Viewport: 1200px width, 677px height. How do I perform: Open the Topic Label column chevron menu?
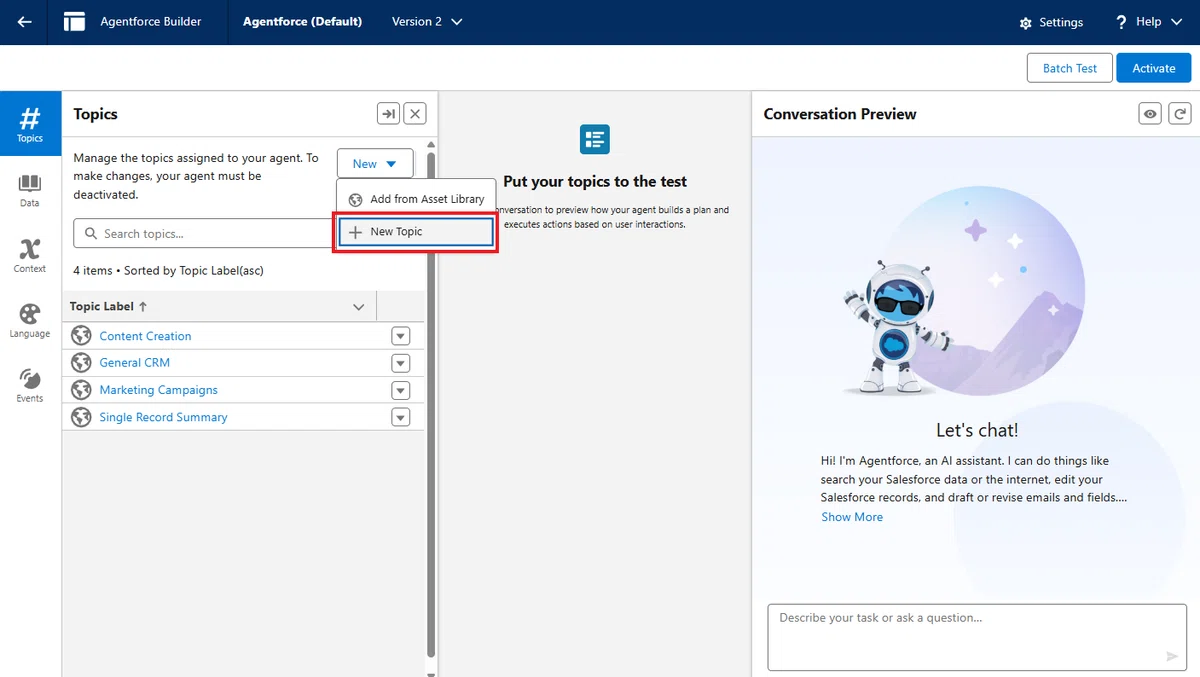(359, 307)
